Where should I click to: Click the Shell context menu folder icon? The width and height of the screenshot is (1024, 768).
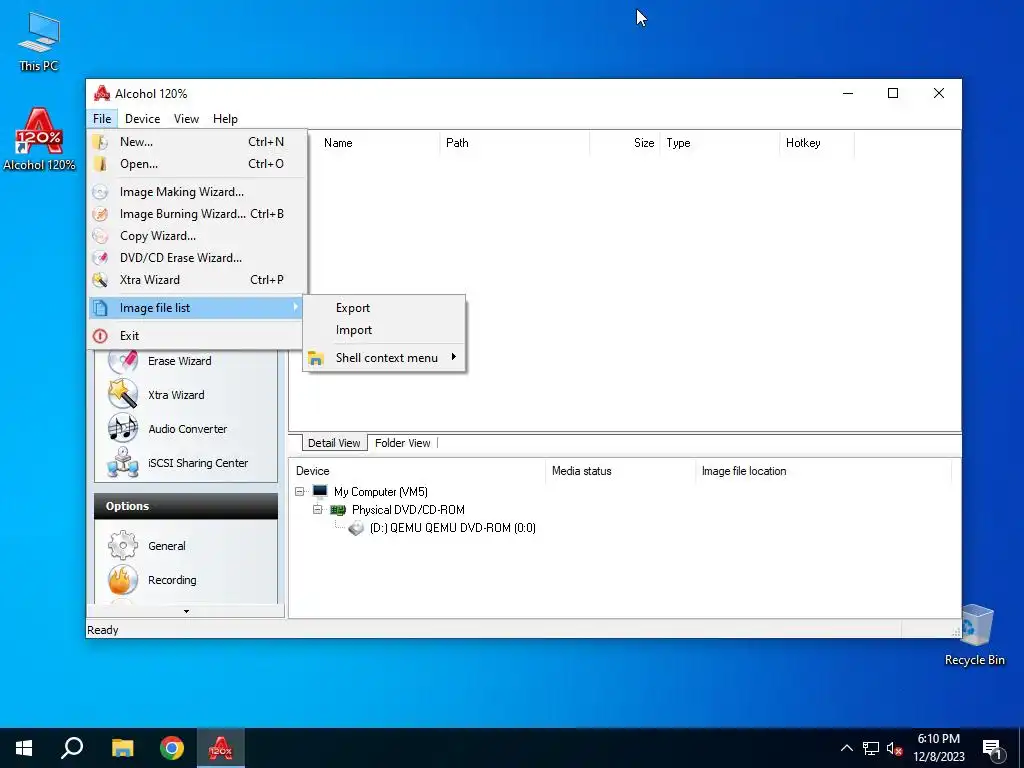[316, 358]
